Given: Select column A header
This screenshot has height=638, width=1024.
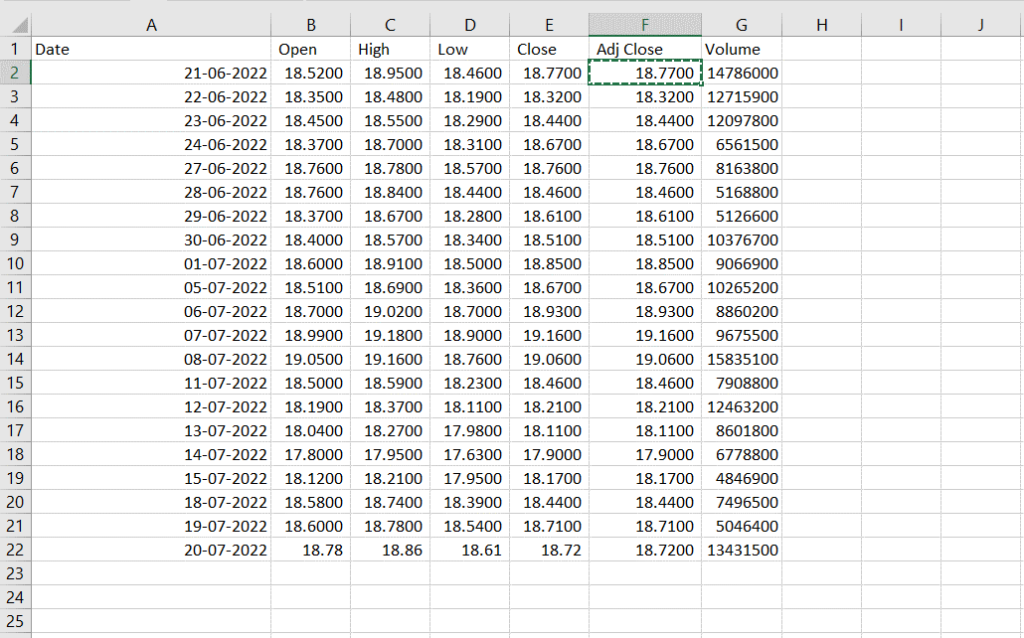Looking at the screenshot, I should pos(151,25).
